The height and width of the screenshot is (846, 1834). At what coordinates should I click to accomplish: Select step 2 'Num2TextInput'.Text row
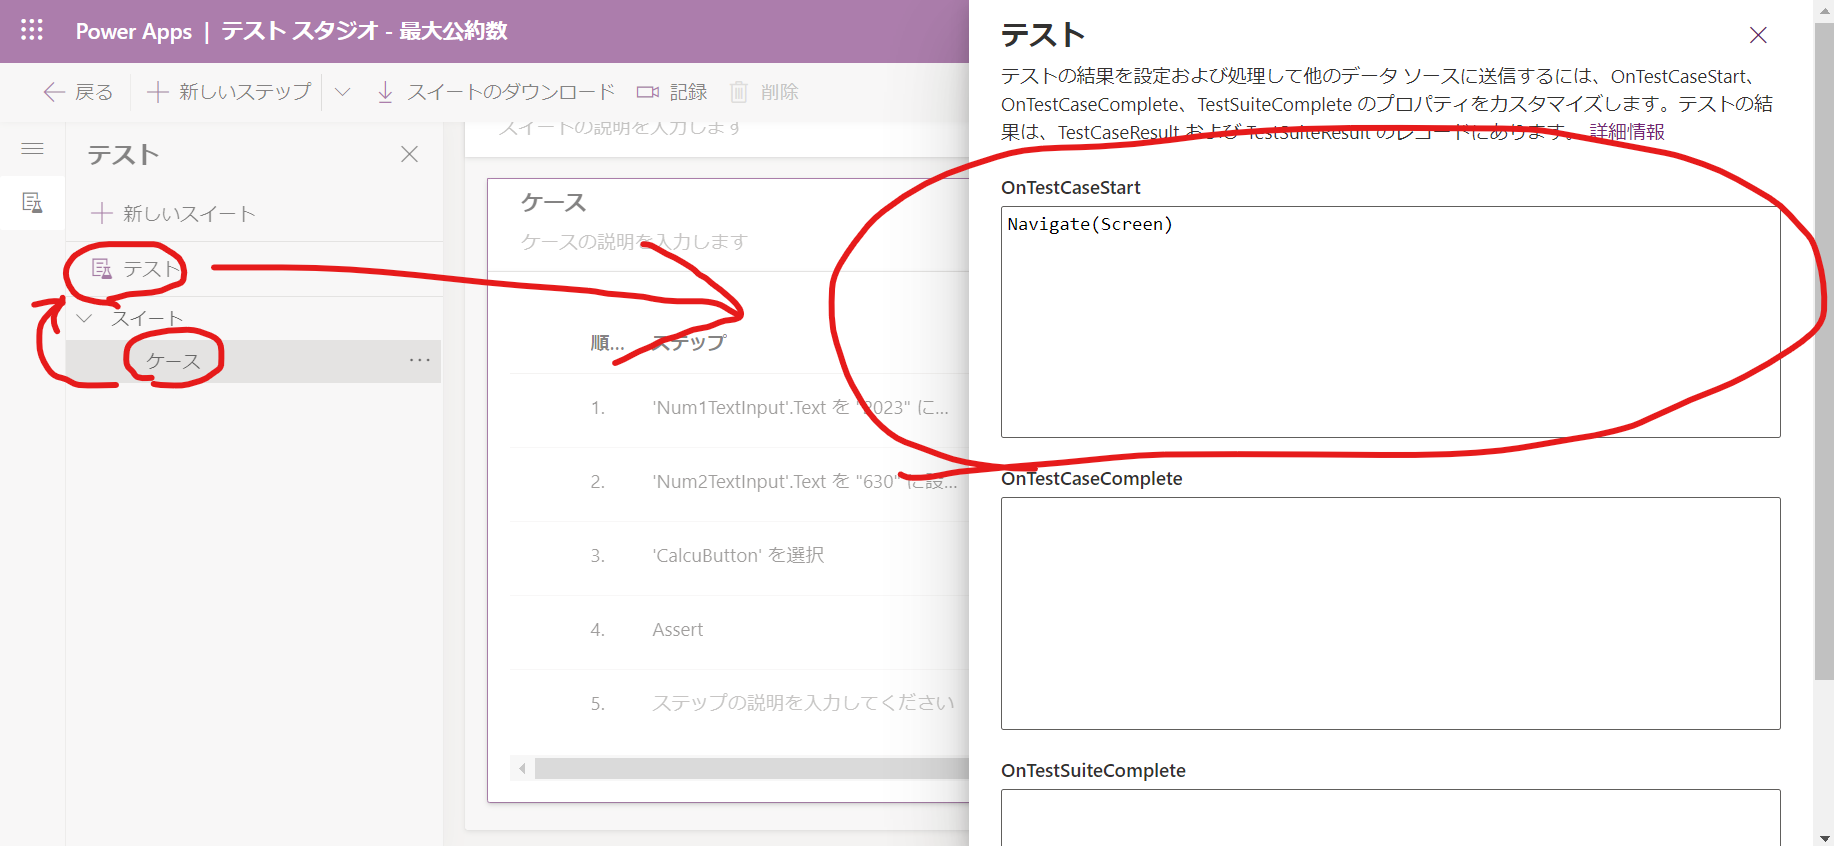pos(740,482)
